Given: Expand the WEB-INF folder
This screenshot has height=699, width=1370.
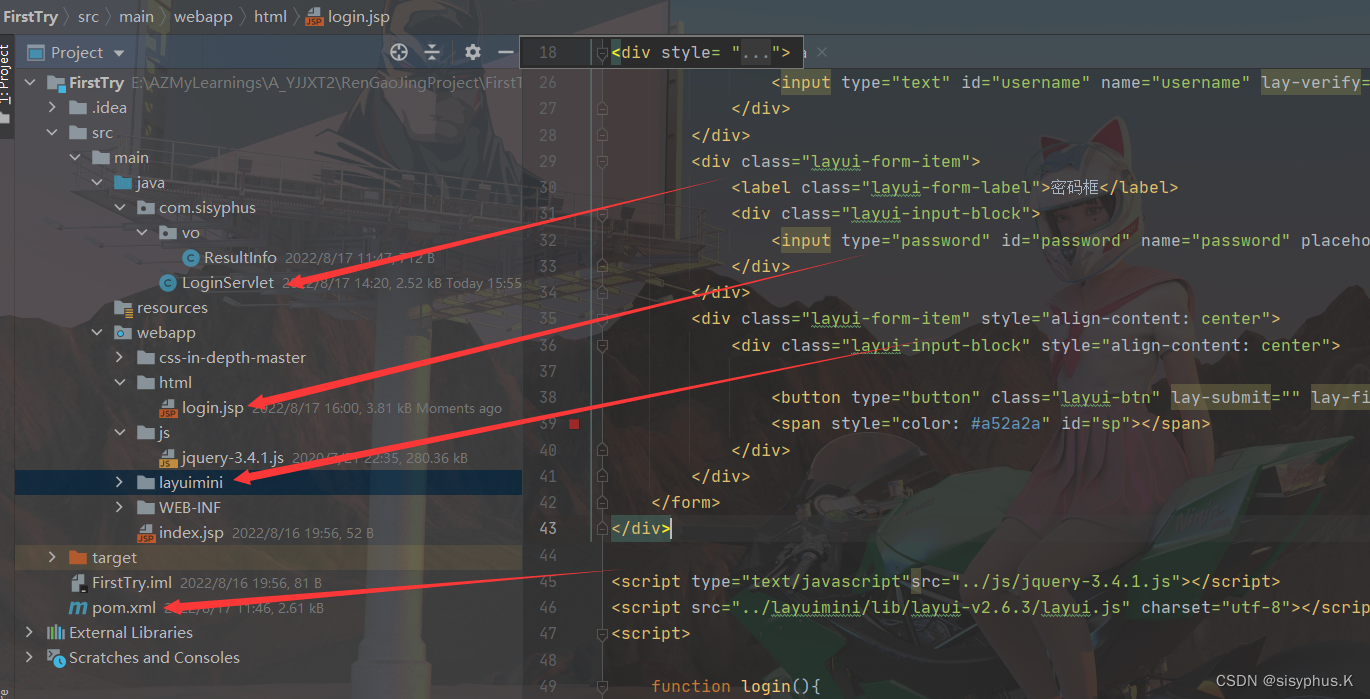Looking at the screenshot, I should tap(119, 508).
